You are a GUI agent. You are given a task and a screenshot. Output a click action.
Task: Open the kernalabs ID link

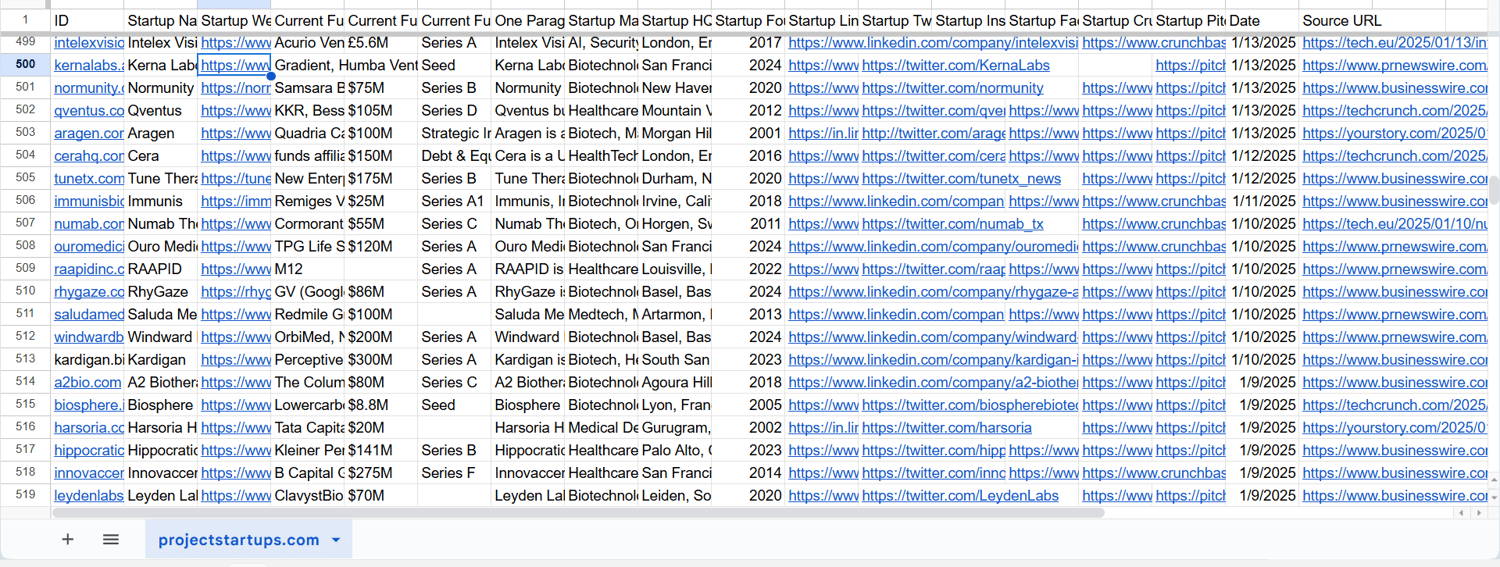(x=89, y=65)
